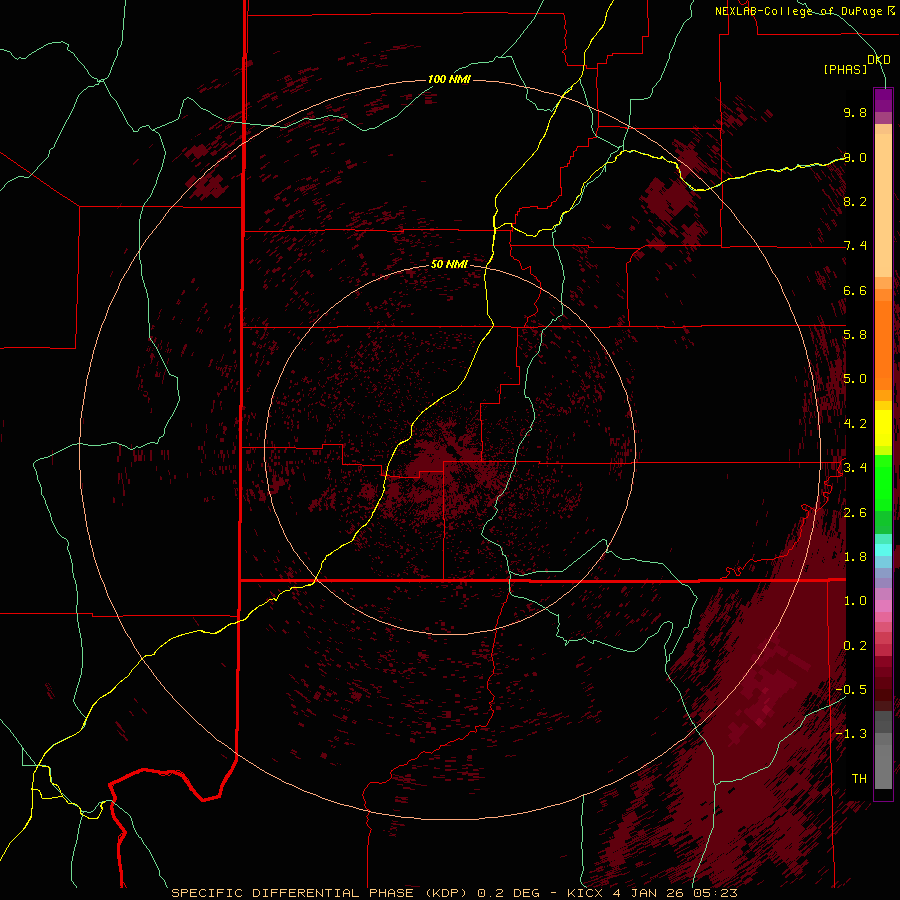The width and height of the screenshot is (900, 900).
Task: Click the -1.3 scale value
Action: click(852, 734)
